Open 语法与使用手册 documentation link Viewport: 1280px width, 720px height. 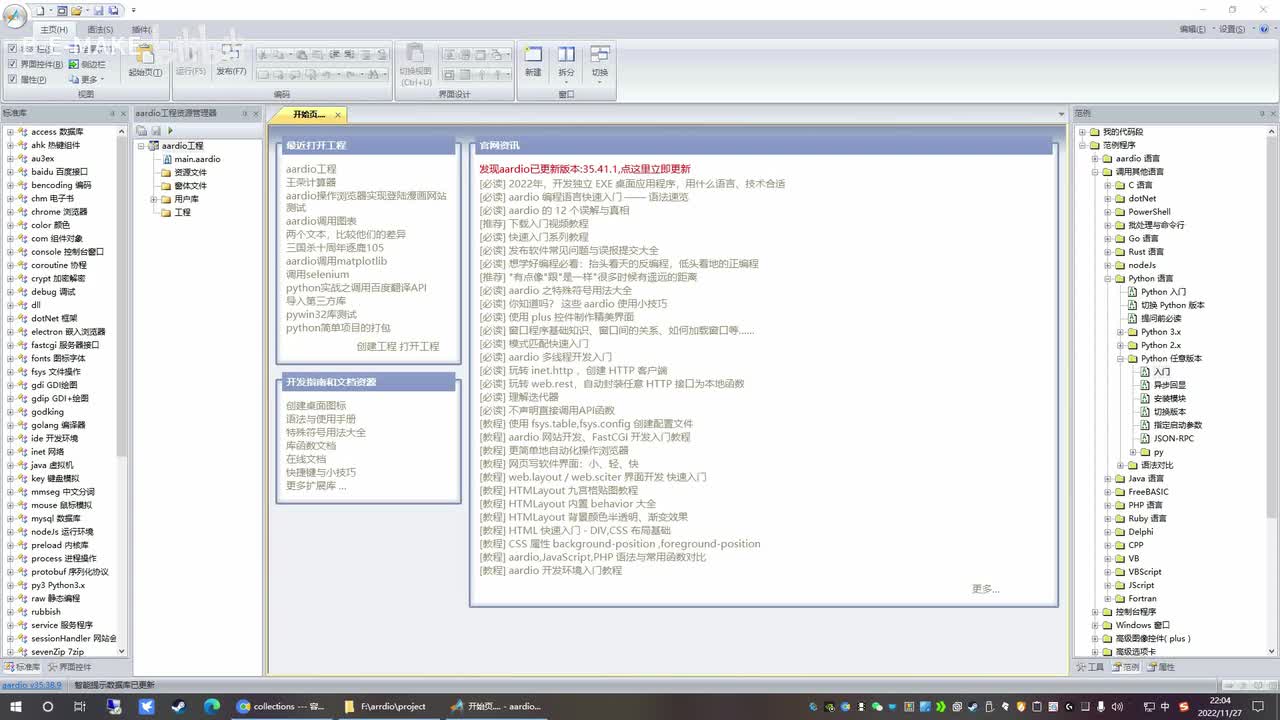click(x=321, y=419)
